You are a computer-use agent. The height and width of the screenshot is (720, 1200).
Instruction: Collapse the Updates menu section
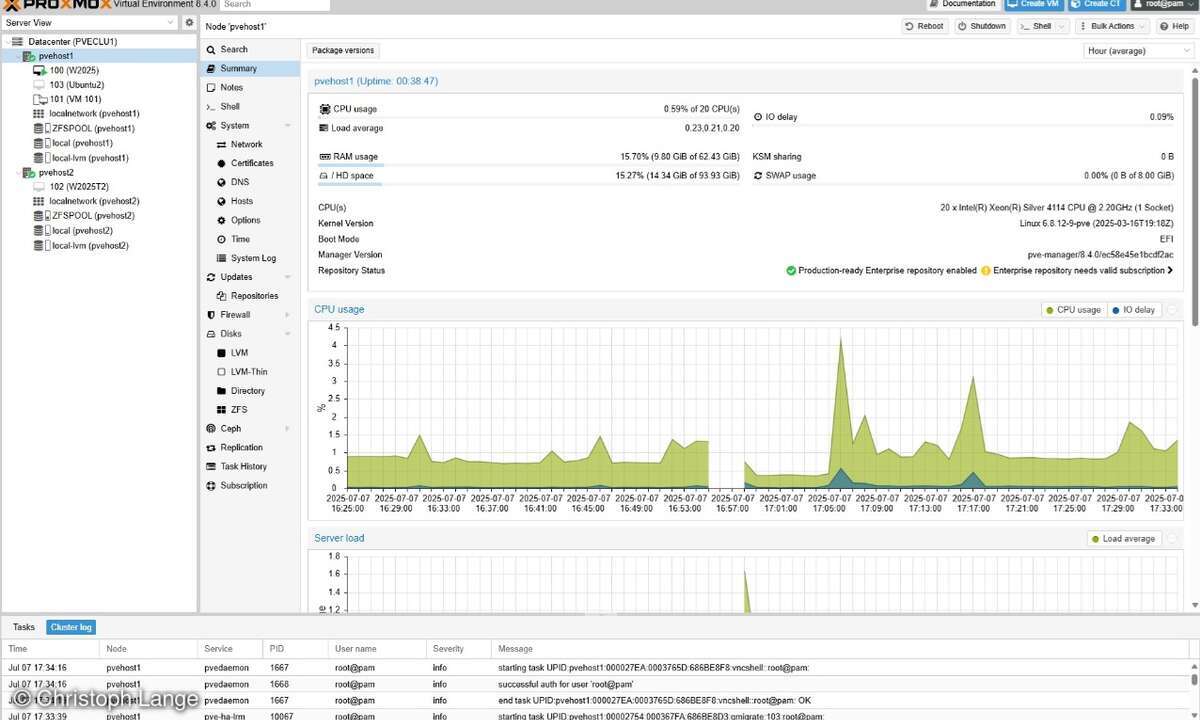point(287,277)
